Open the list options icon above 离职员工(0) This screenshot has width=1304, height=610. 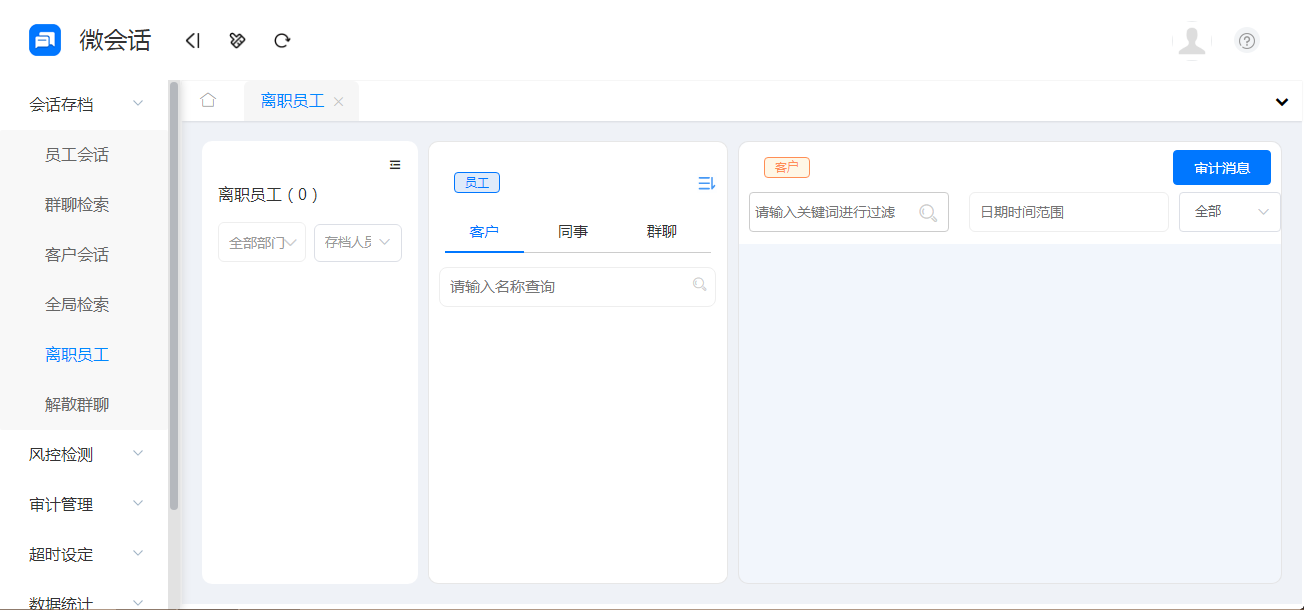[395, 163]
